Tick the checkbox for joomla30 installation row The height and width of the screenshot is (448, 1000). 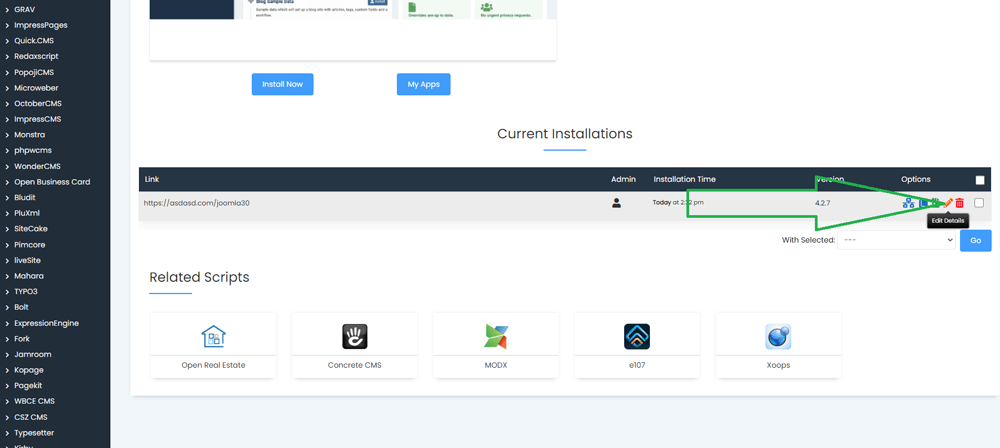(x=979, y=203)
